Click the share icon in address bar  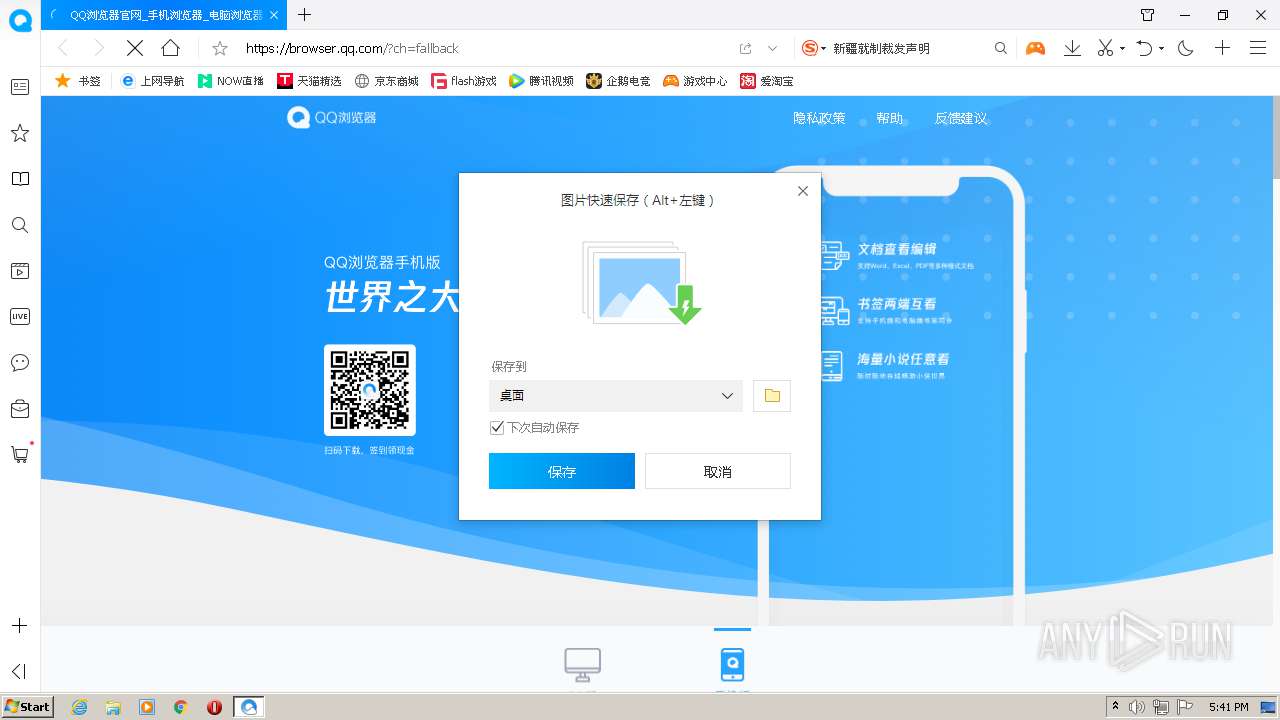click(x=745, y=48)
